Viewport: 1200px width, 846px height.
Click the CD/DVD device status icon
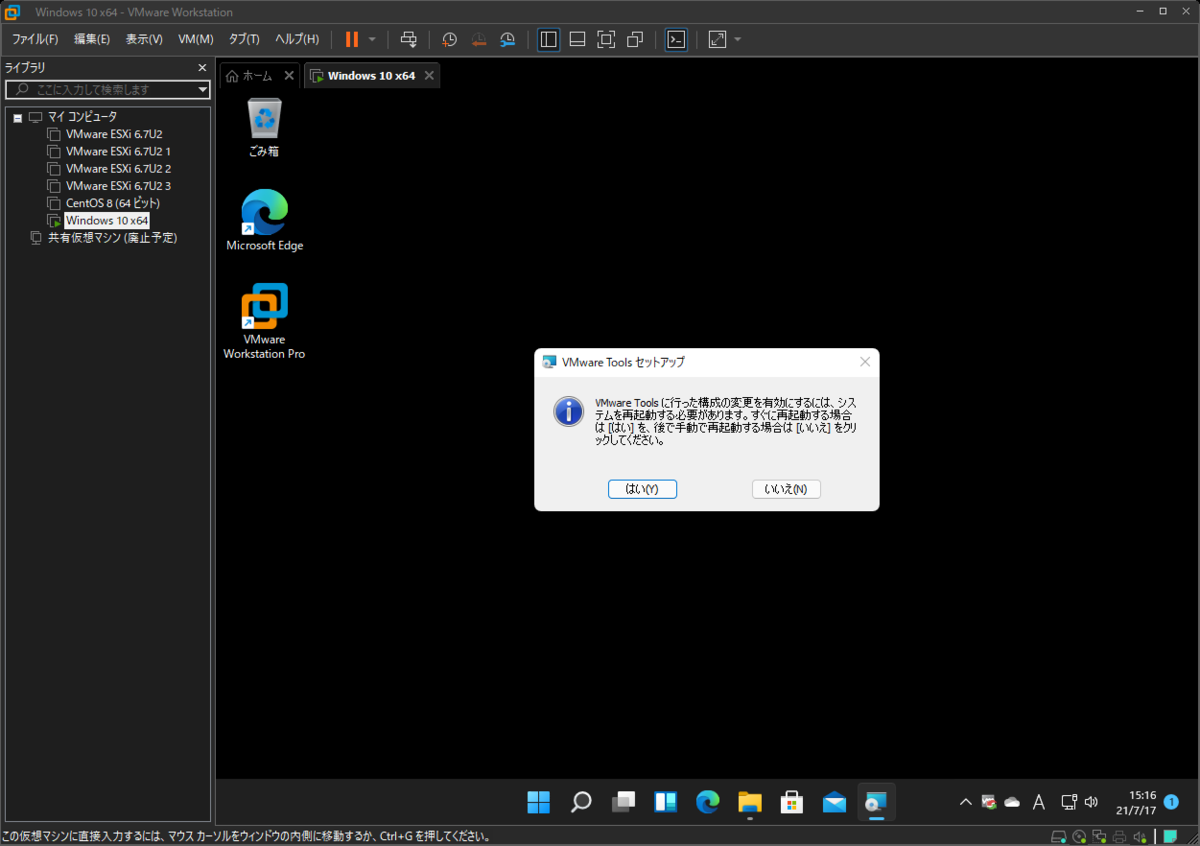point(1080,837)
